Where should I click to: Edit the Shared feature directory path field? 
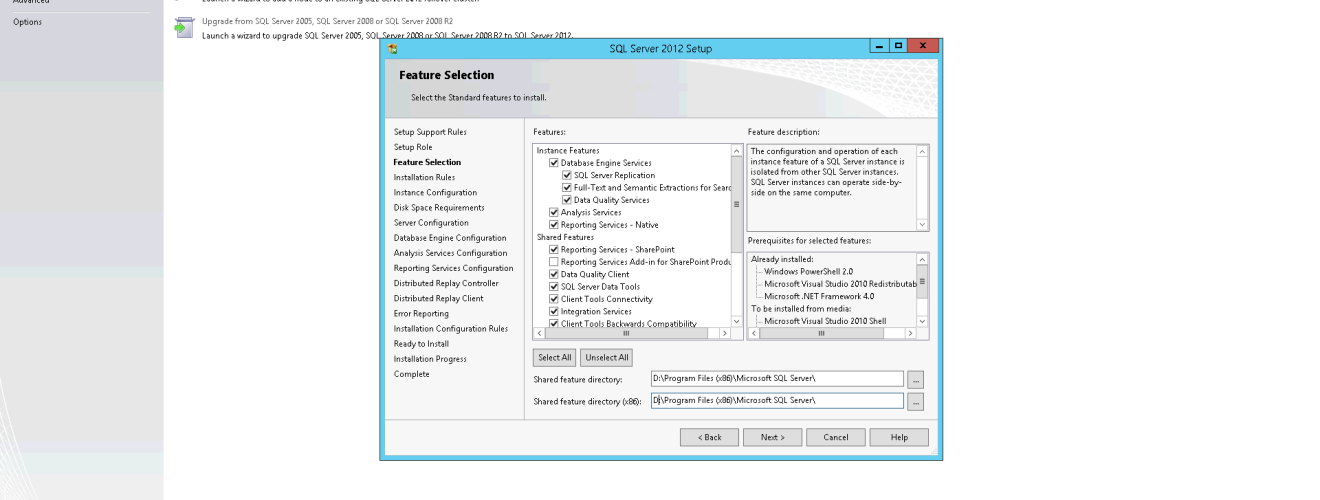pyautogui.click(x=777, y=379)
